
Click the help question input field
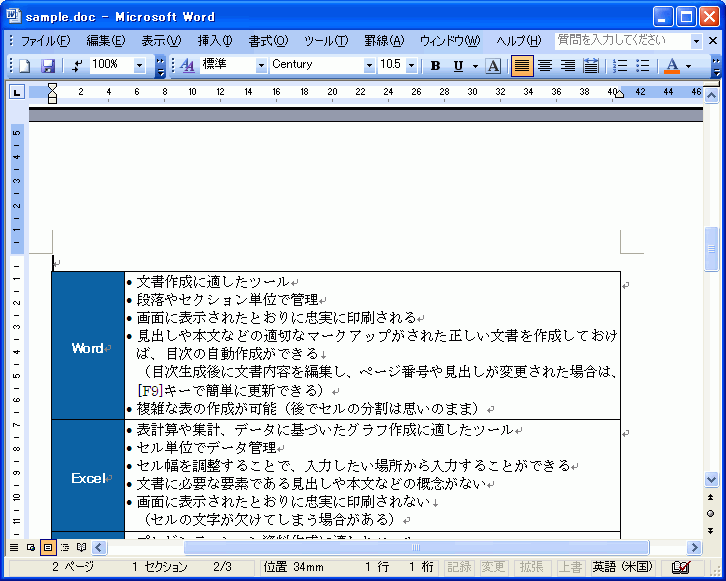(x=622, y=41)
